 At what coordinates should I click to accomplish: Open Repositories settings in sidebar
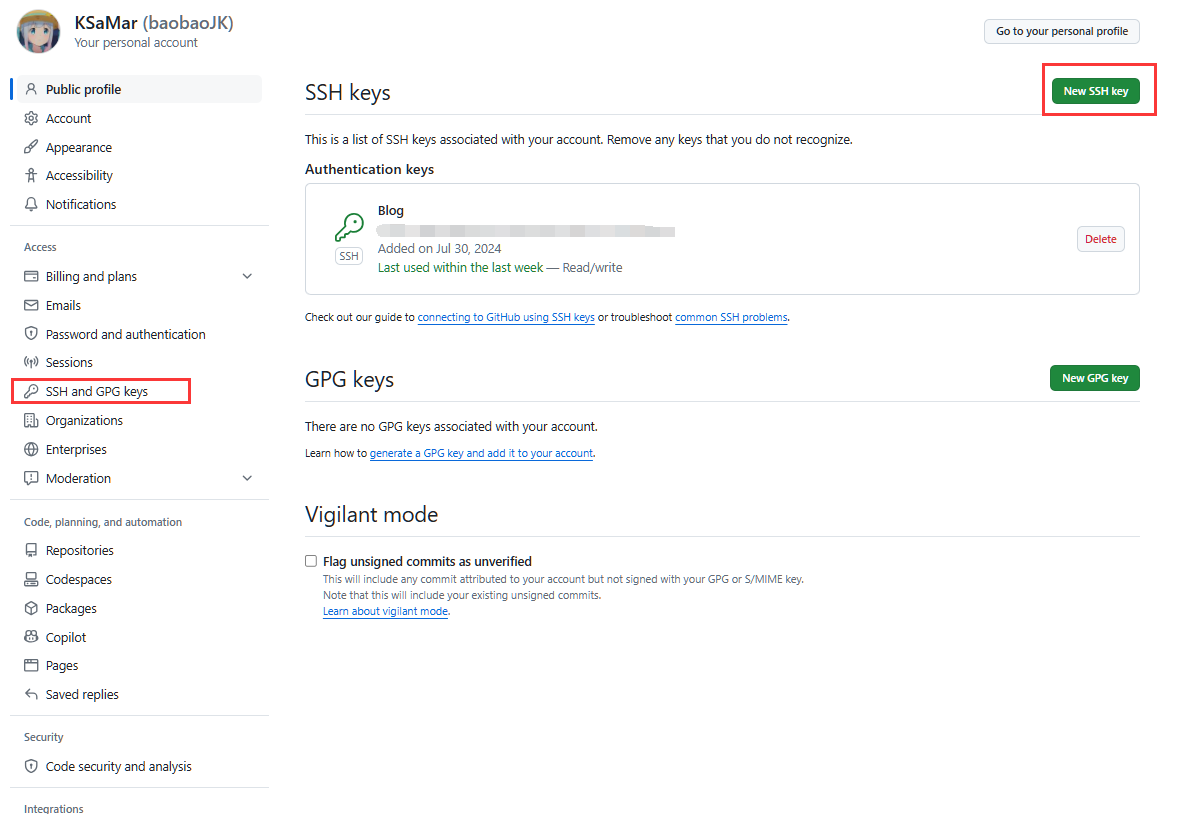click(x=139, y=550)
